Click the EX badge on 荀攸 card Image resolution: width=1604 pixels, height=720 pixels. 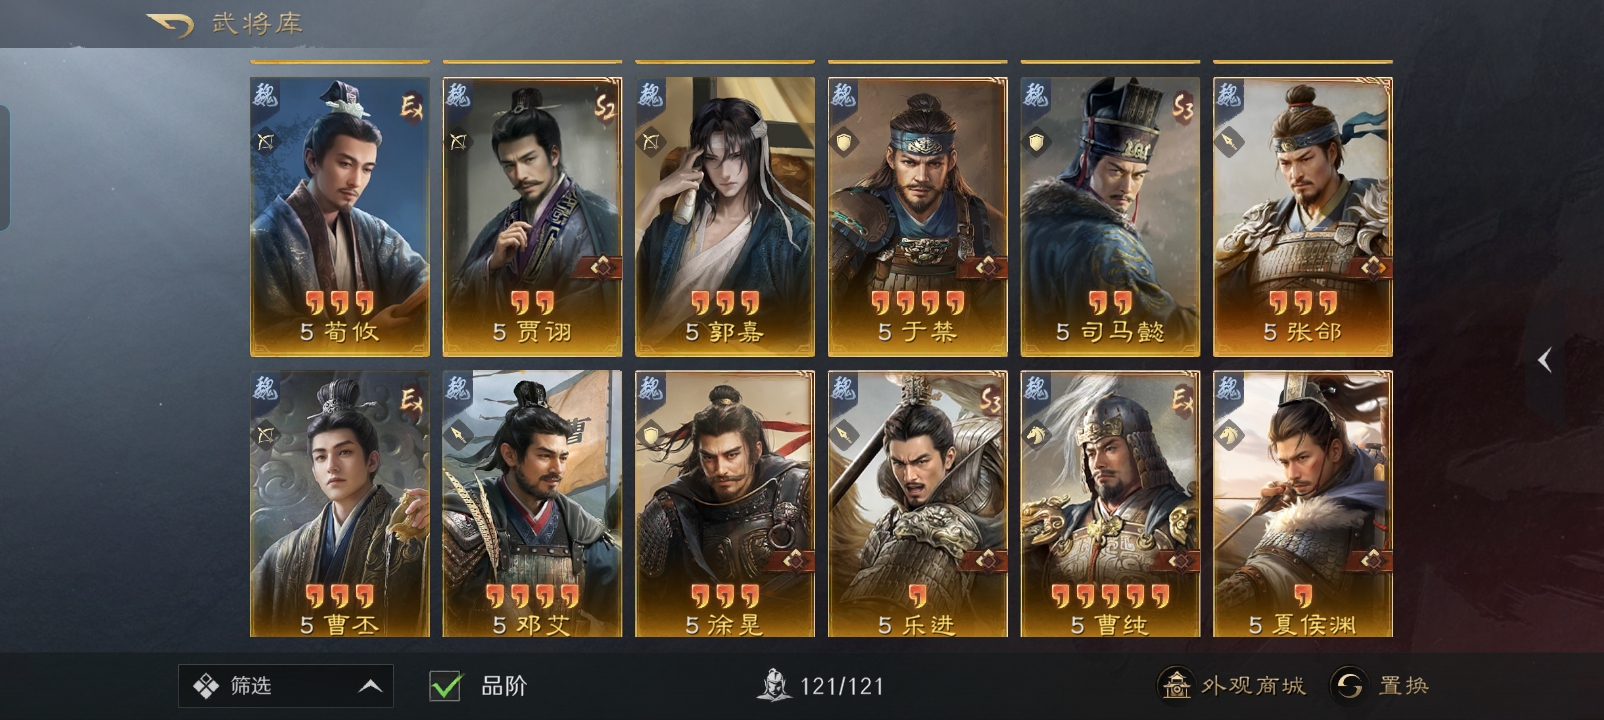tap(411, 107)
